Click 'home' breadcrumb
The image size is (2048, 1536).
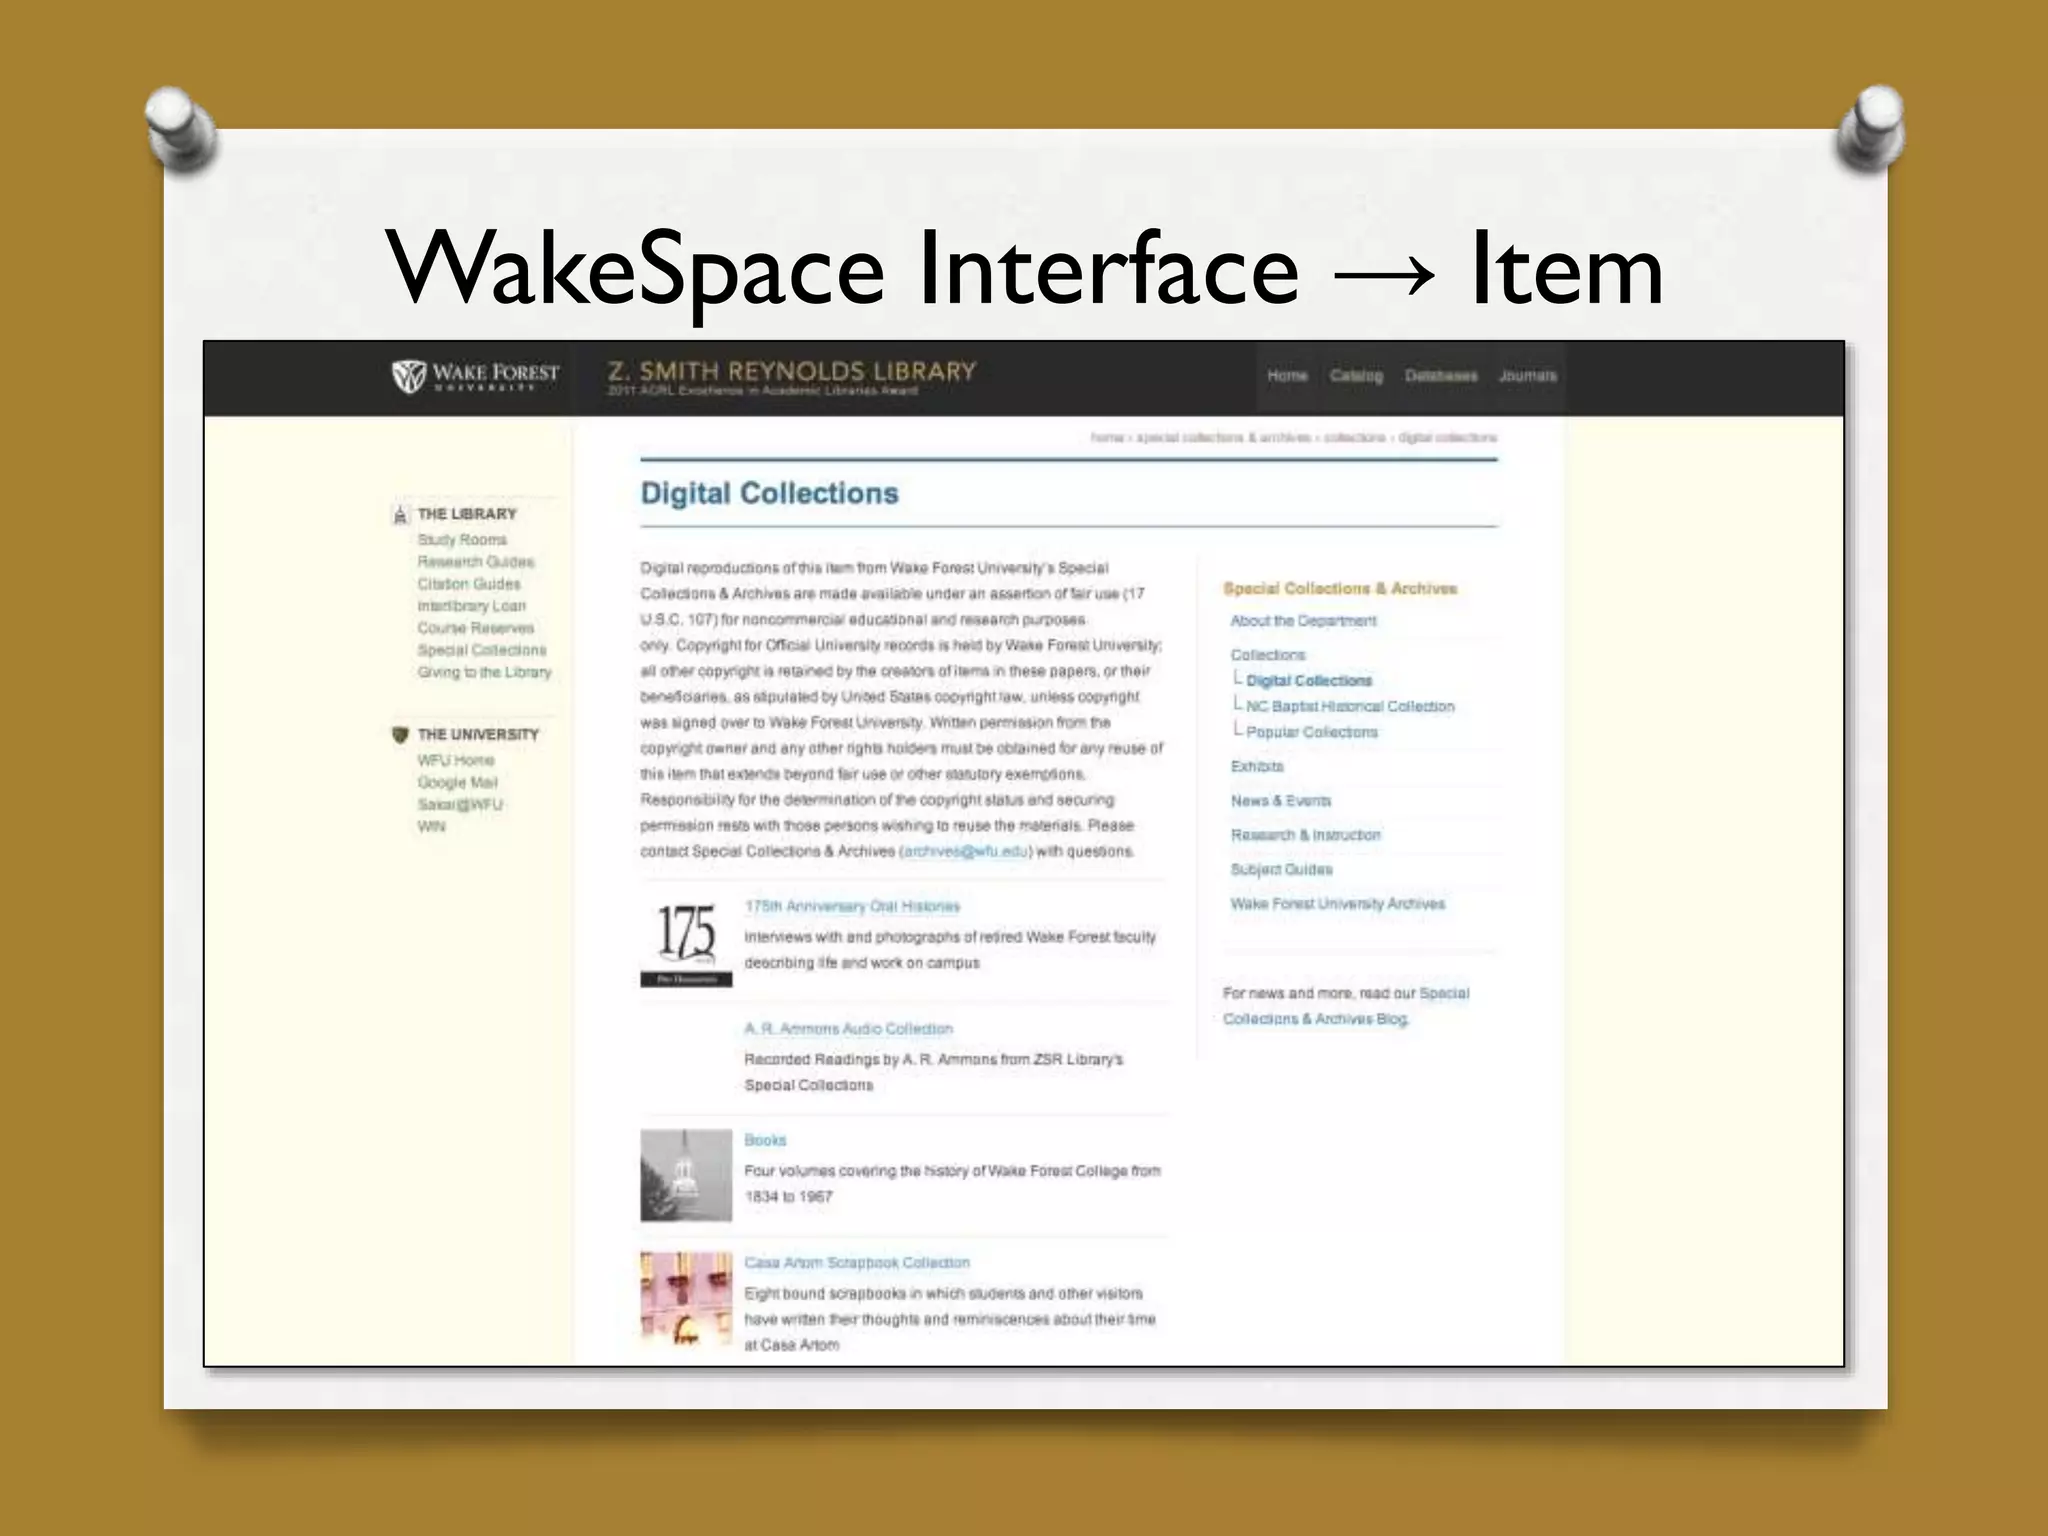(1107, 438)
